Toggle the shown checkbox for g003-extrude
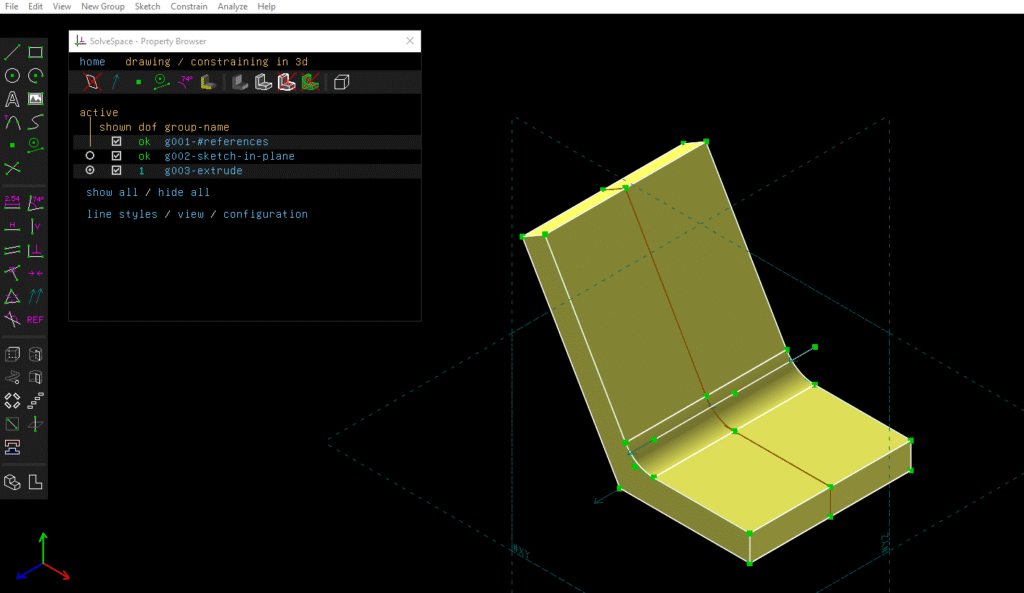 tap(115, 171)
